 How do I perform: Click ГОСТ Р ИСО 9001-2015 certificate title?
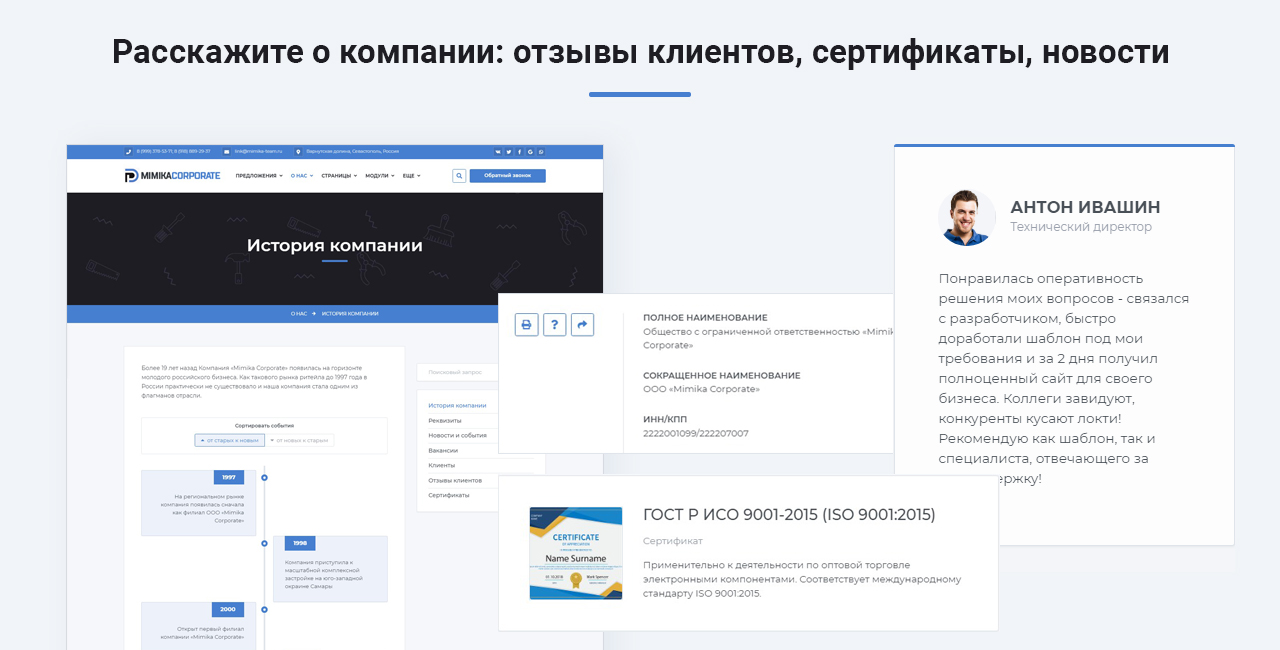click(789, 515)
